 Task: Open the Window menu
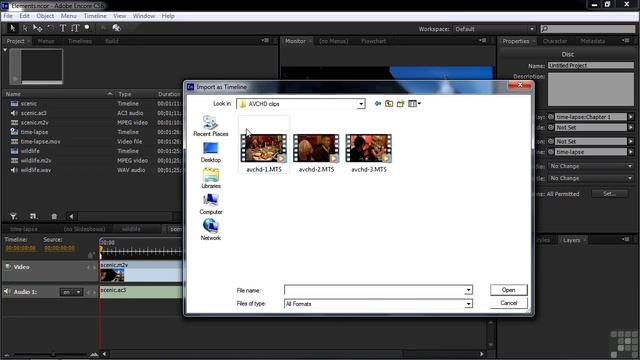[x=144, y=16]
